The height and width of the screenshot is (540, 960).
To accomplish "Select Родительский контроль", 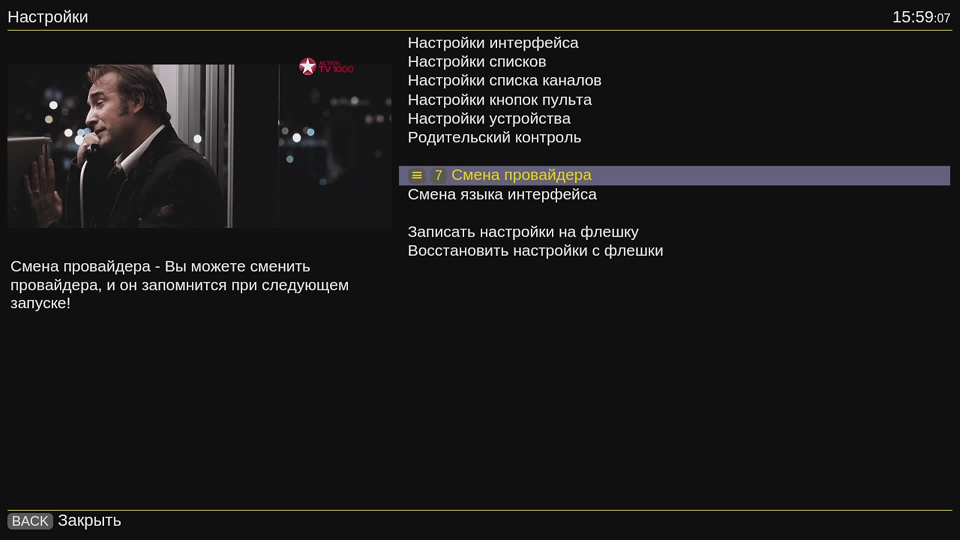I will pos(494,138).
